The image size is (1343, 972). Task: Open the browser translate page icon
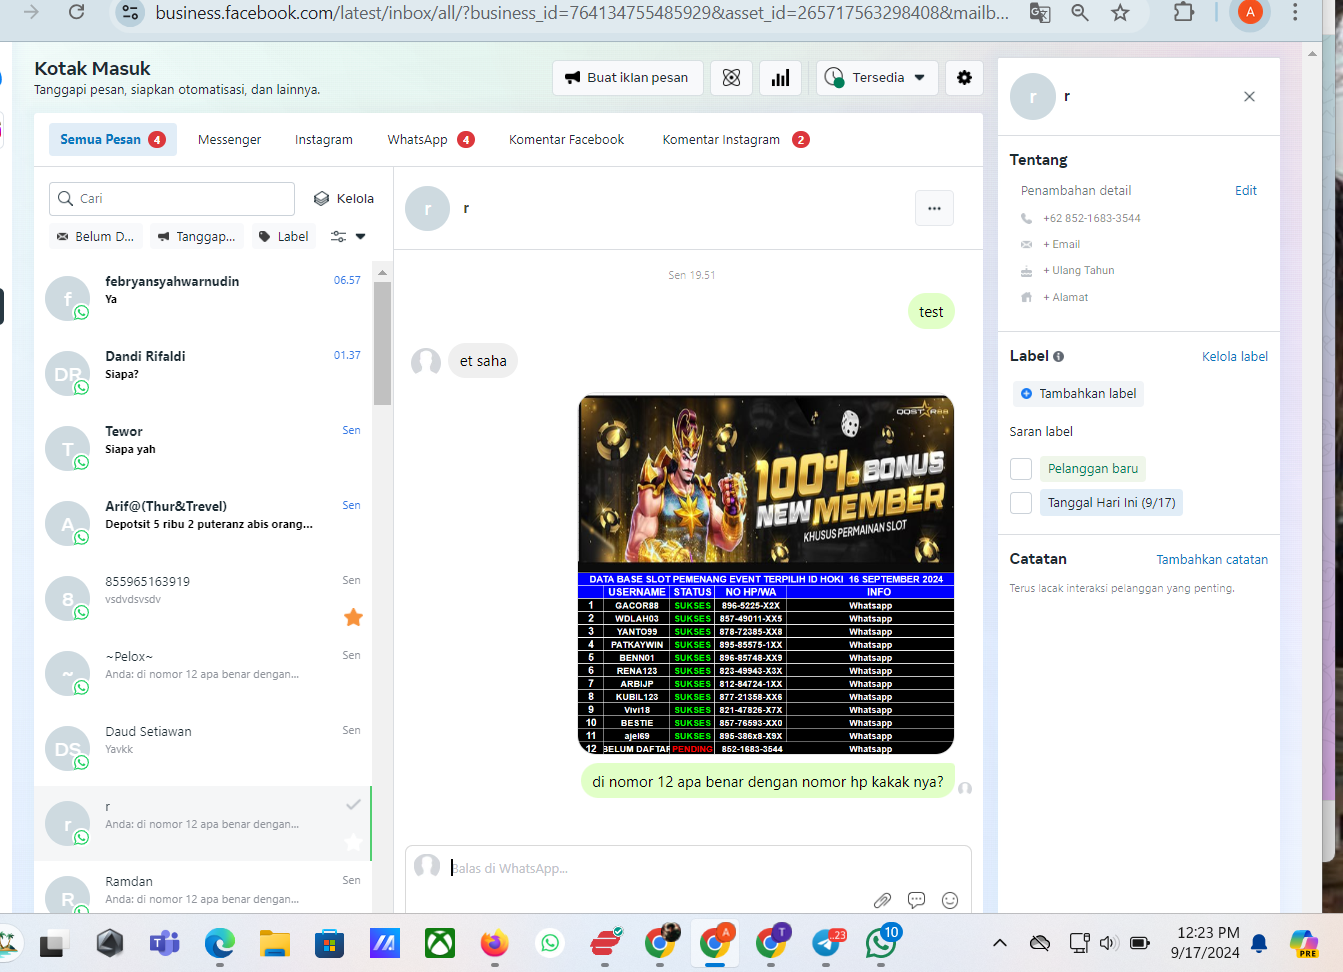point(1040,13)
